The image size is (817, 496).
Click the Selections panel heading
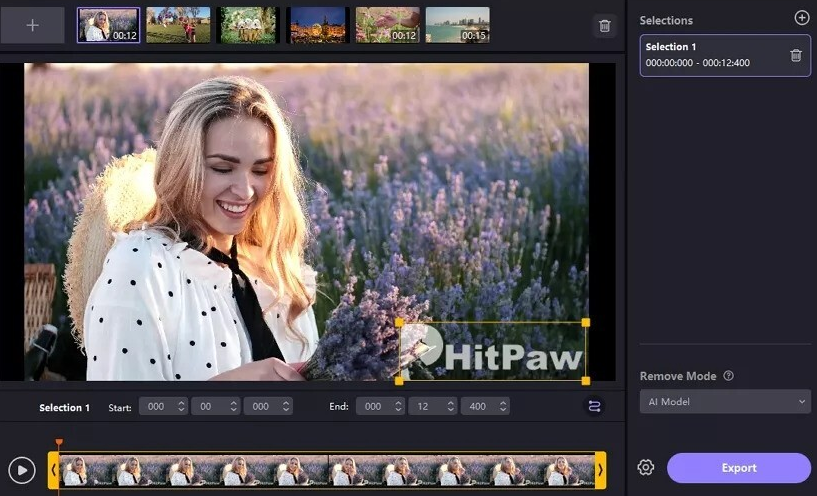(666, 20)
